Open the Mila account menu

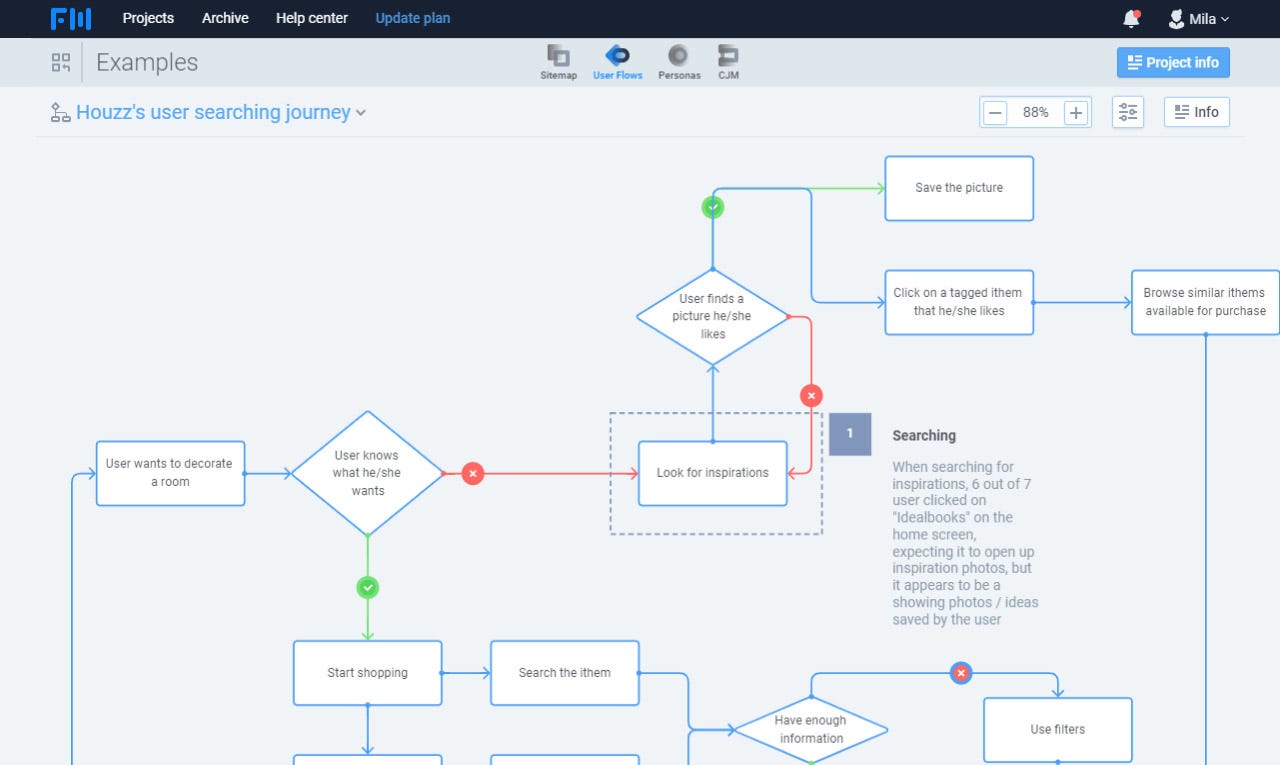tap(1198, 18)
